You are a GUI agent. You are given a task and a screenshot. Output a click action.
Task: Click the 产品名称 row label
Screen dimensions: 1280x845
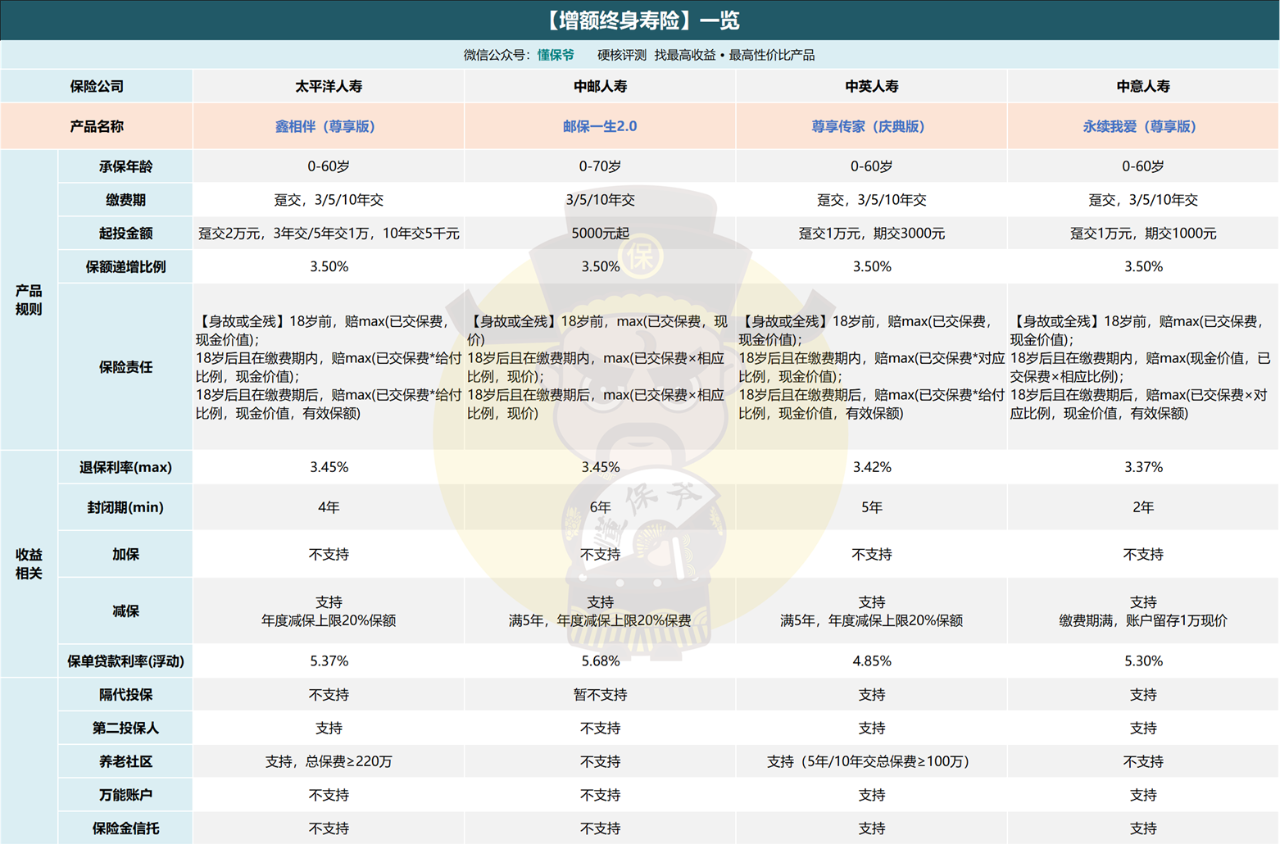[x=97, y=126]
